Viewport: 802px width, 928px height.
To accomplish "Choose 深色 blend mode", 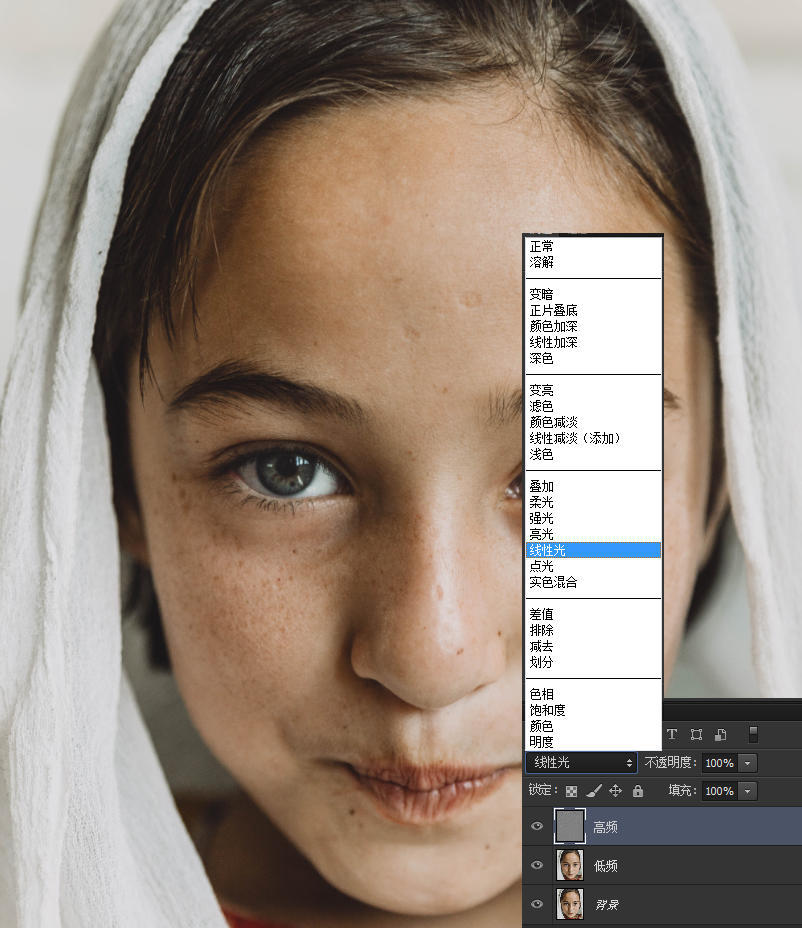I will coord(593,358).
